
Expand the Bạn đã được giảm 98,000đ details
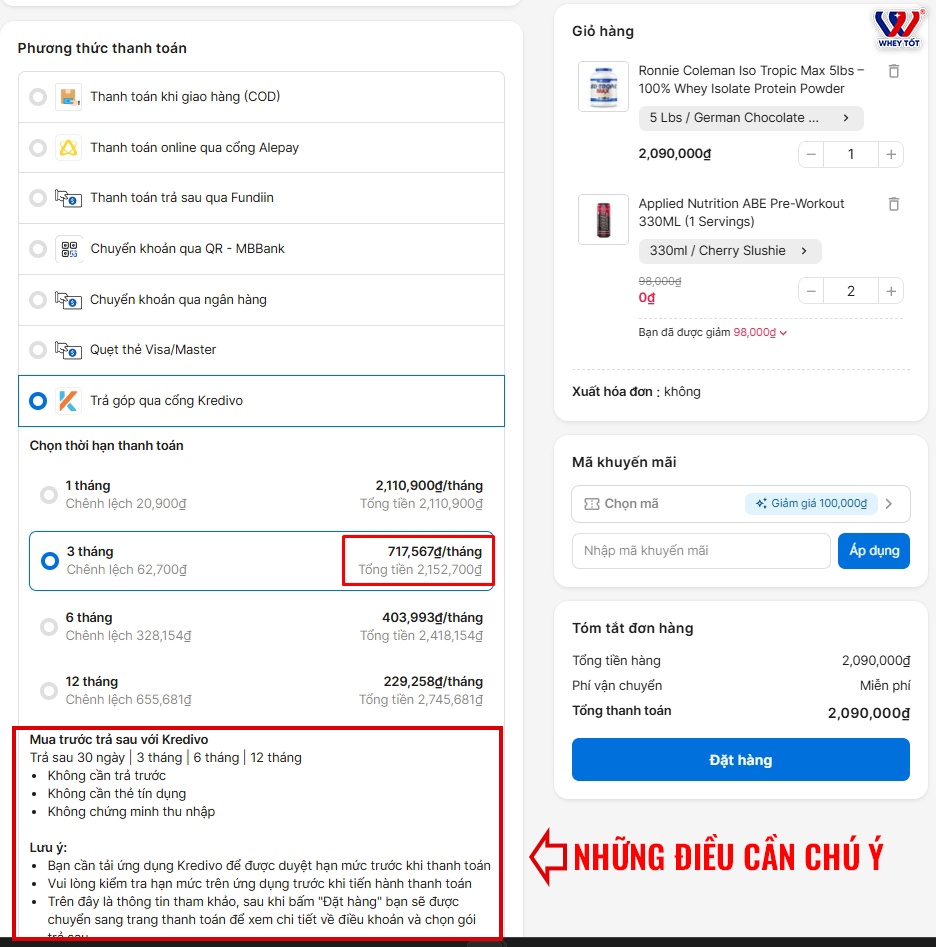tap(713, 333)
